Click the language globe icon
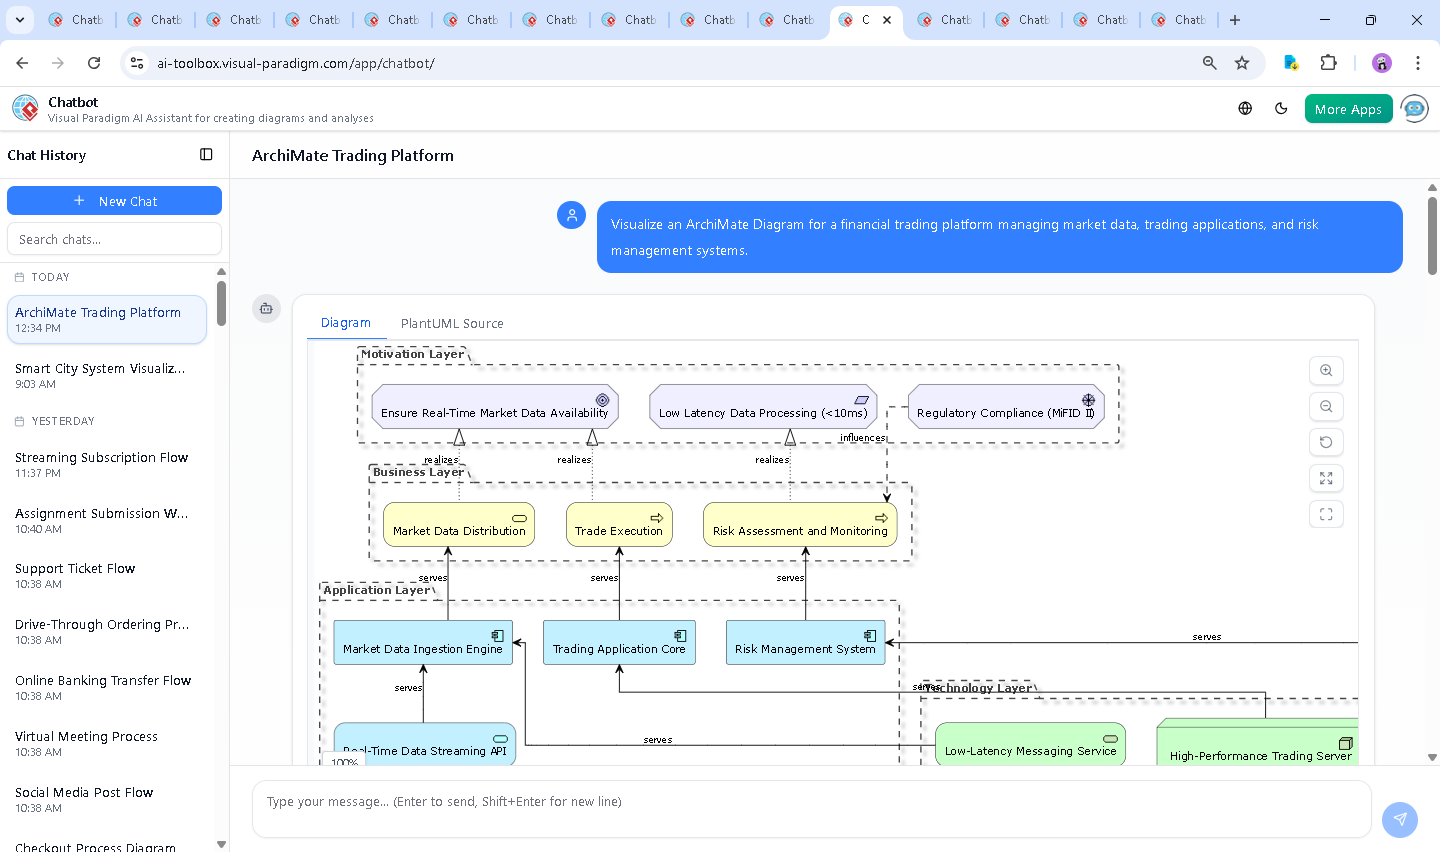The width and height of the screenshot is (1440, 852). (x=1245, y=108)
